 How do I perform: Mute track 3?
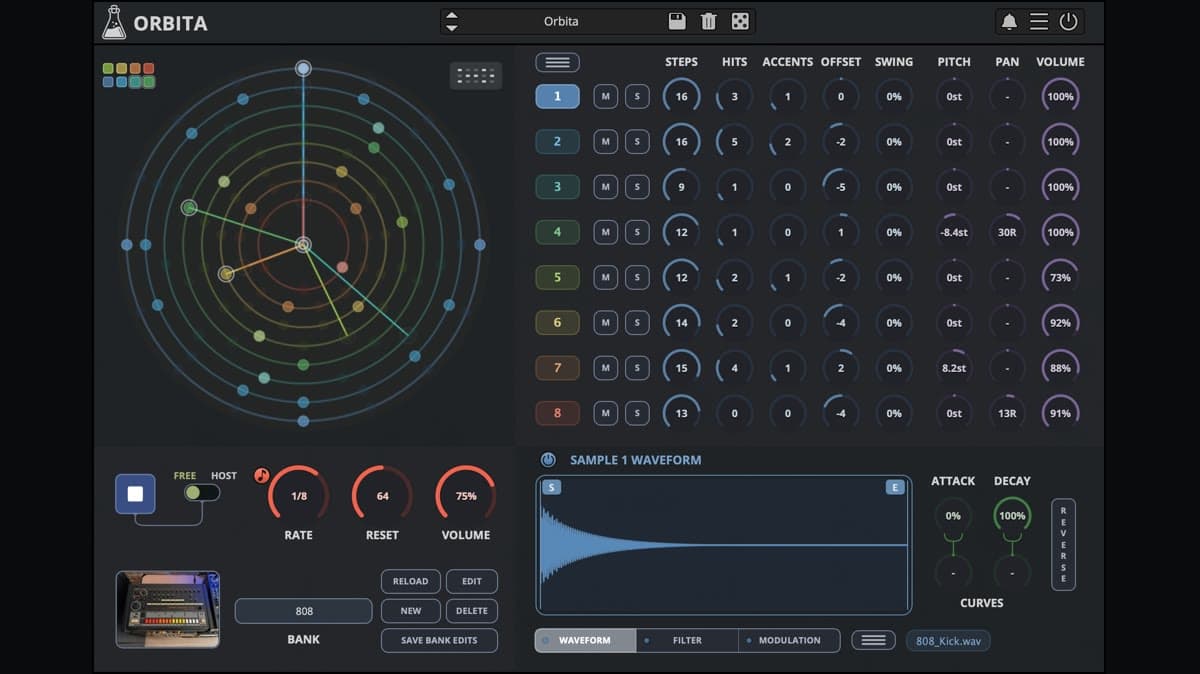click(605, 187)
